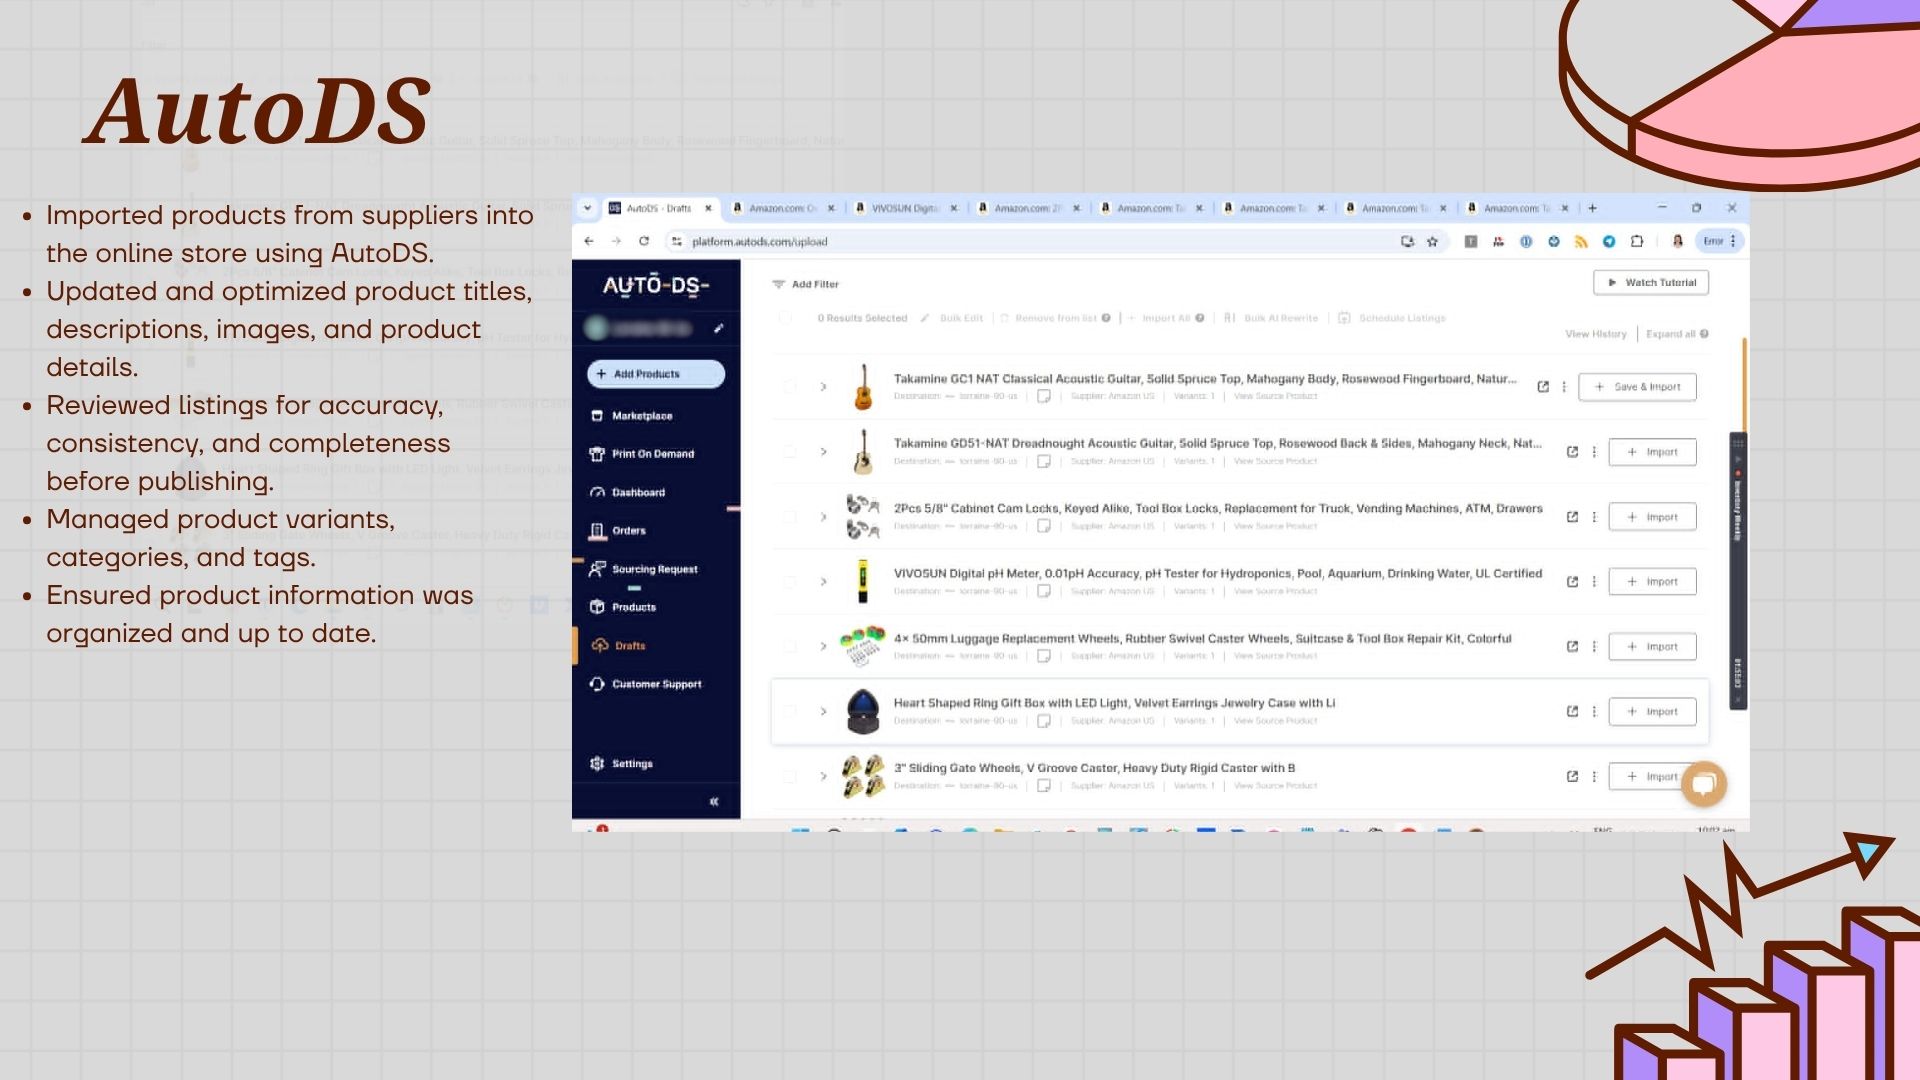Select the Luggage Replacement Wheels row checkbox
Screen dimensions: 1920x1080
tap(790, 647)
